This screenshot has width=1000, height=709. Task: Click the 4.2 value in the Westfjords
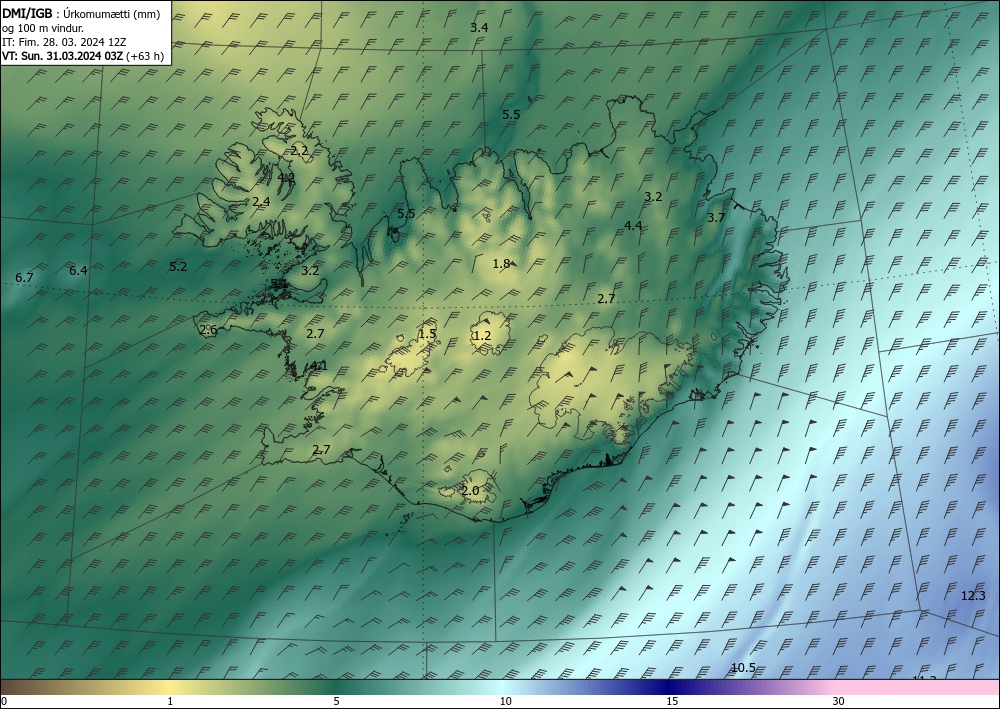pos(286,178)
